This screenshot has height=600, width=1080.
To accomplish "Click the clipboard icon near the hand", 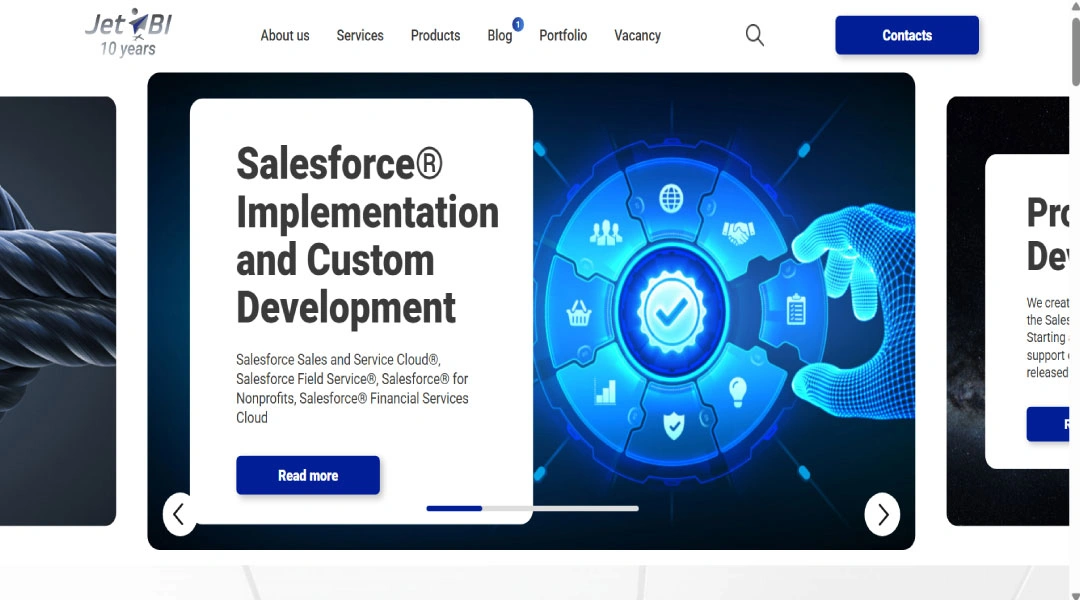I will click(x=796, y=309).
